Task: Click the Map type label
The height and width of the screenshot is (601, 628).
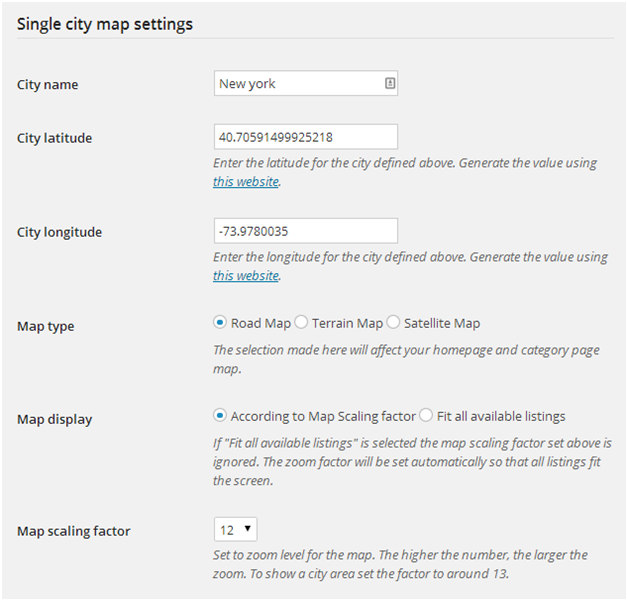Action: (x=46, y=326)
